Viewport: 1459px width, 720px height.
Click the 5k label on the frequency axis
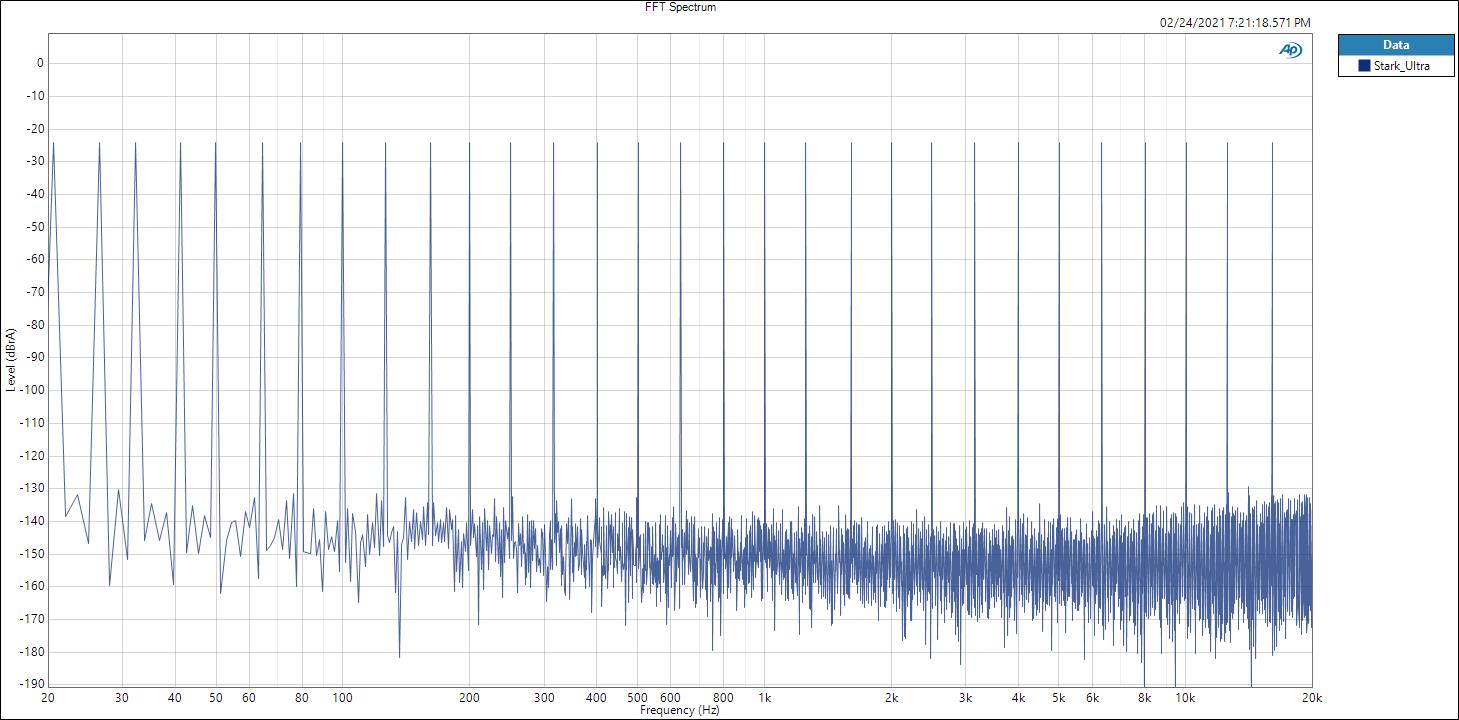coord(1059,698)
